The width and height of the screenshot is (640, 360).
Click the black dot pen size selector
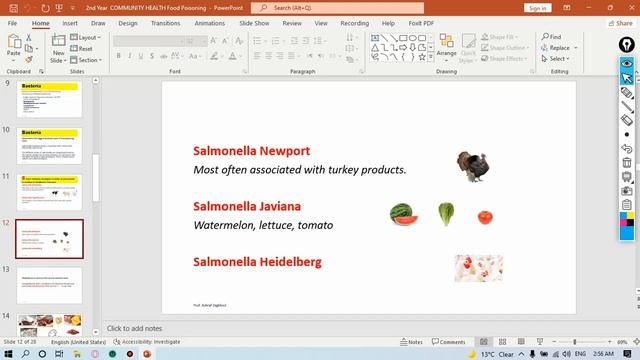click(x=627, y=134)
